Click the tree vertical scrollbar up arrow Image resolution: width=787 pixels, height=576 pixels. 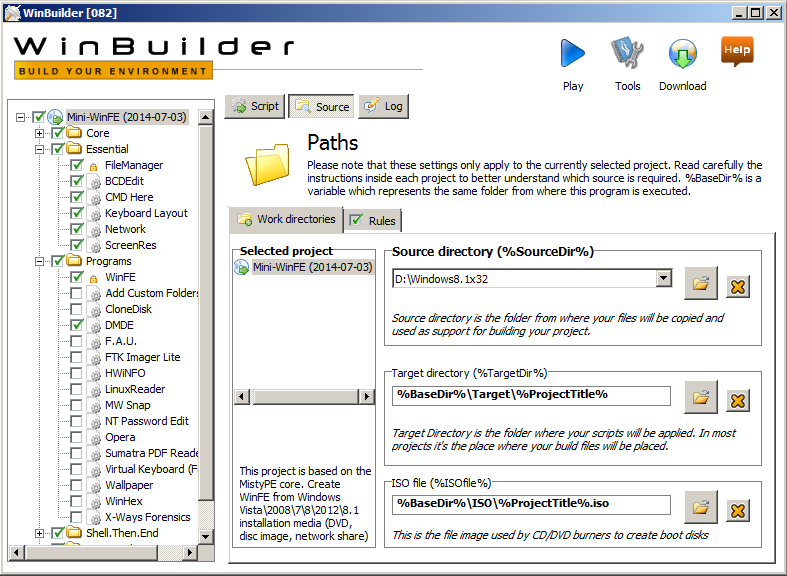coord(205,117)
